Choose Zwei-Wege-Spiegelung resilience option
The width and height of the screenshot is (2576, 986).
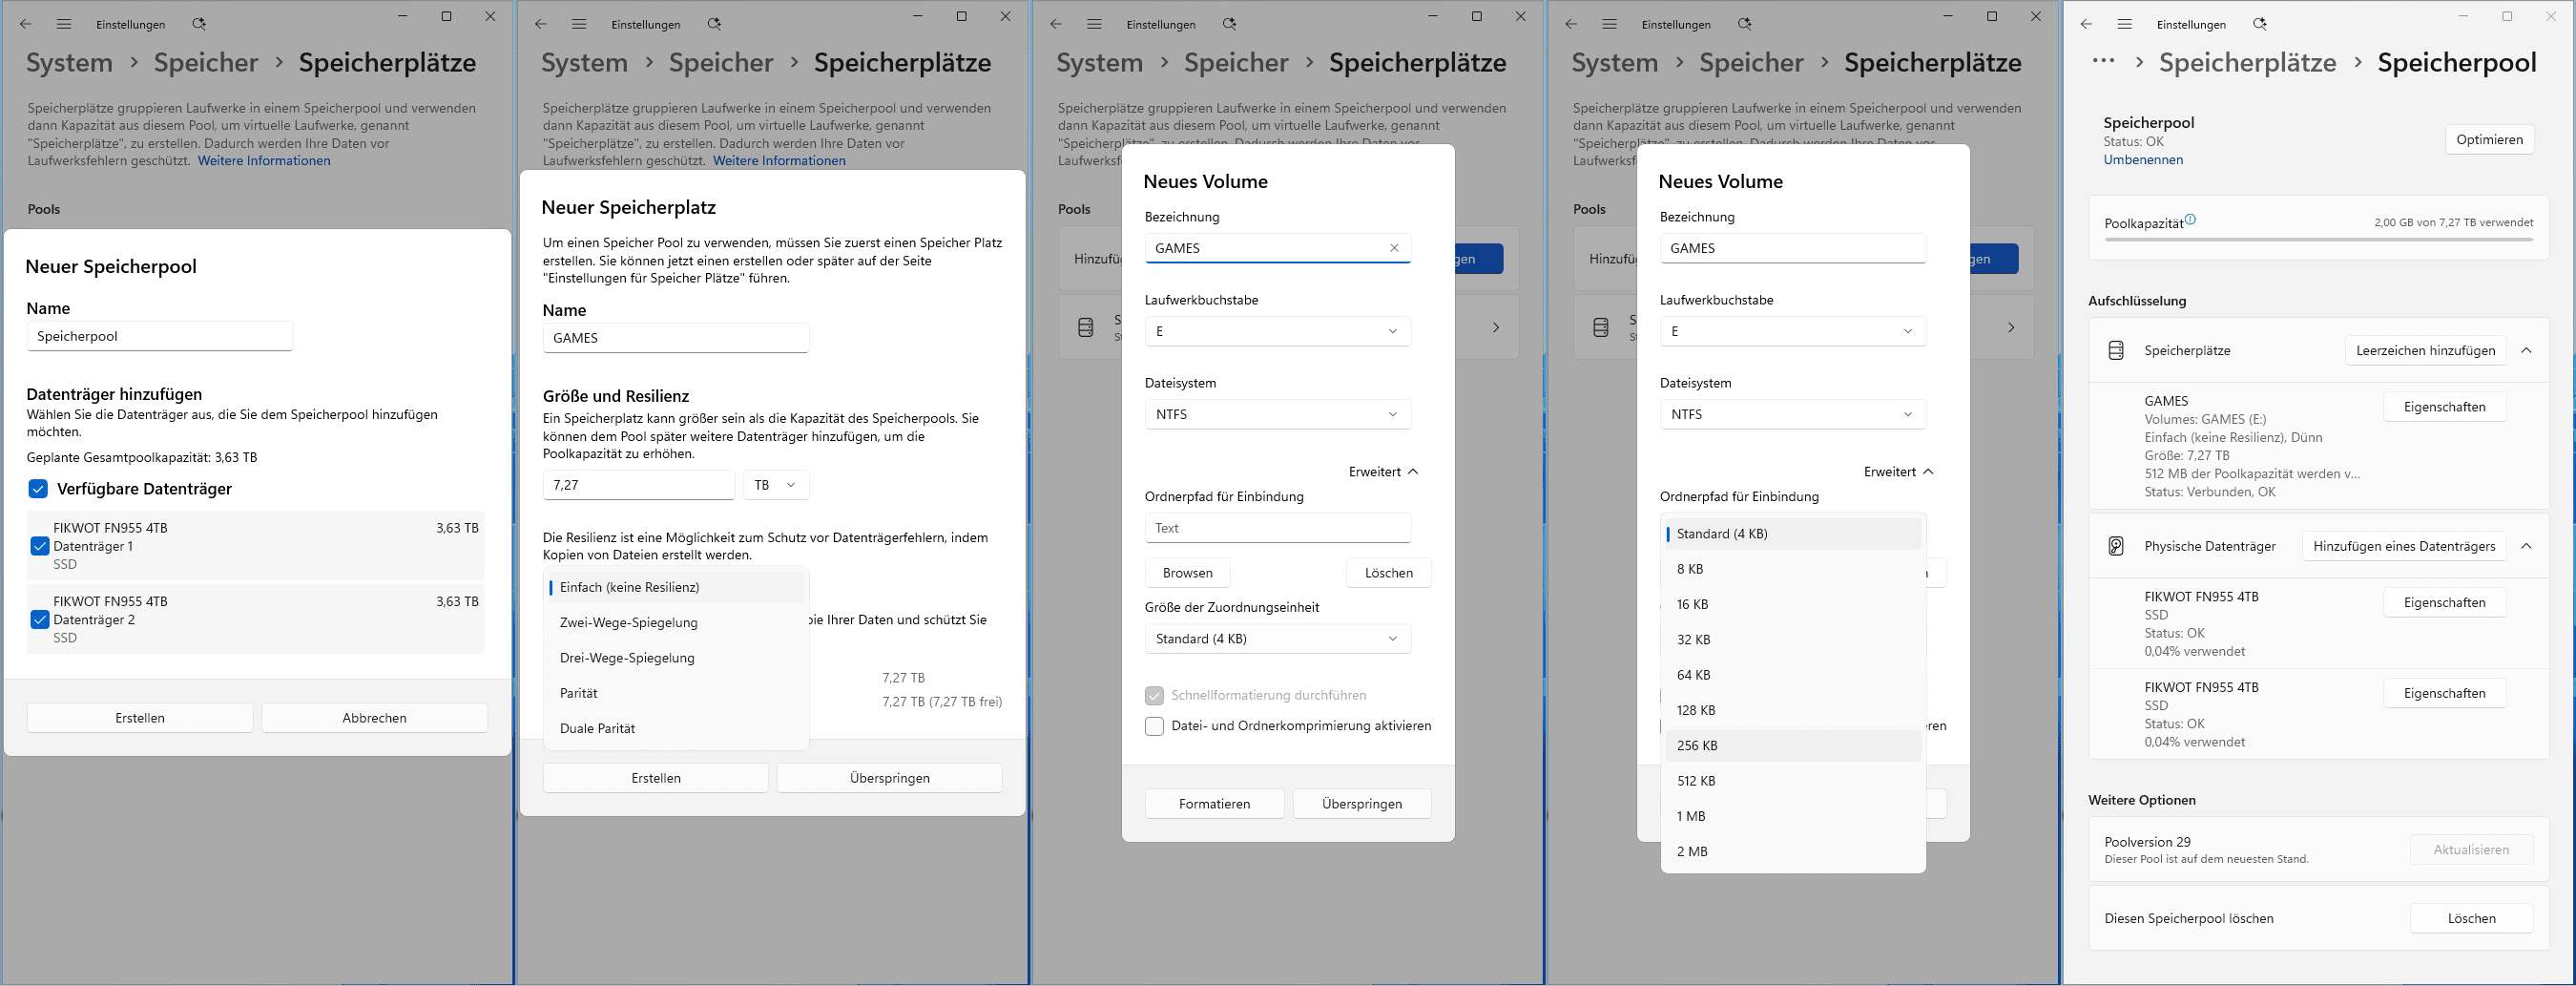(628, 623)
